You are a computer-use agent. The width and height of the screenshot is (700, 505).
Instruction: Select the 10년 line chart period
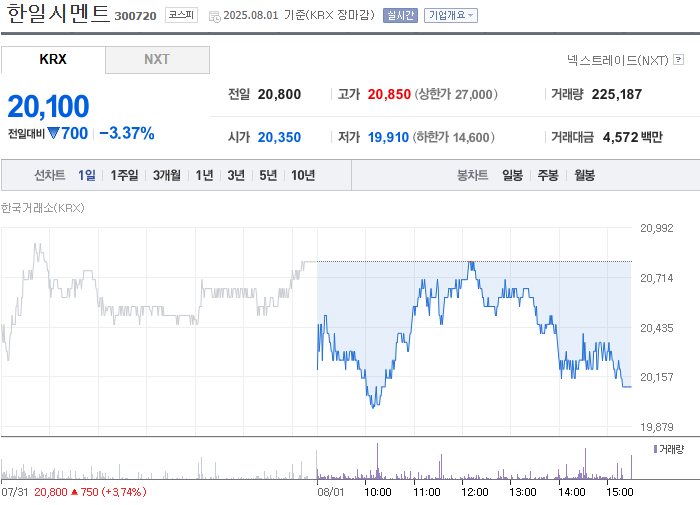coord(303,175)
